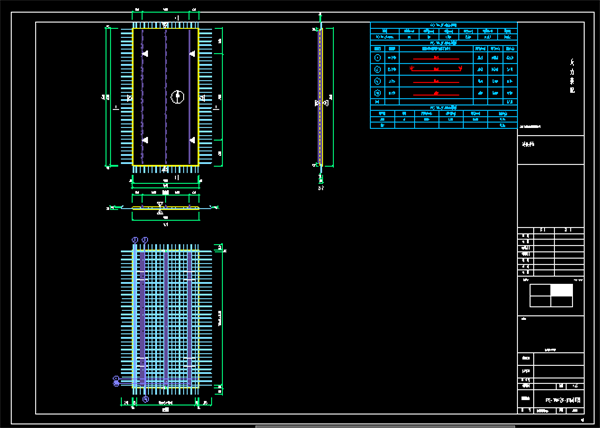Click the left circled callout above the rebar grid
600x428 pixels.
point(135,240)
